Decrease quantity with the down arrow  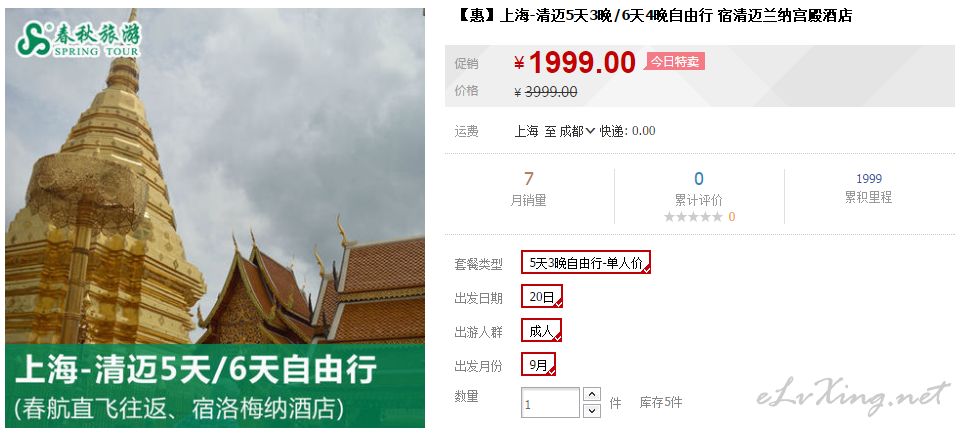coord(591,411)
